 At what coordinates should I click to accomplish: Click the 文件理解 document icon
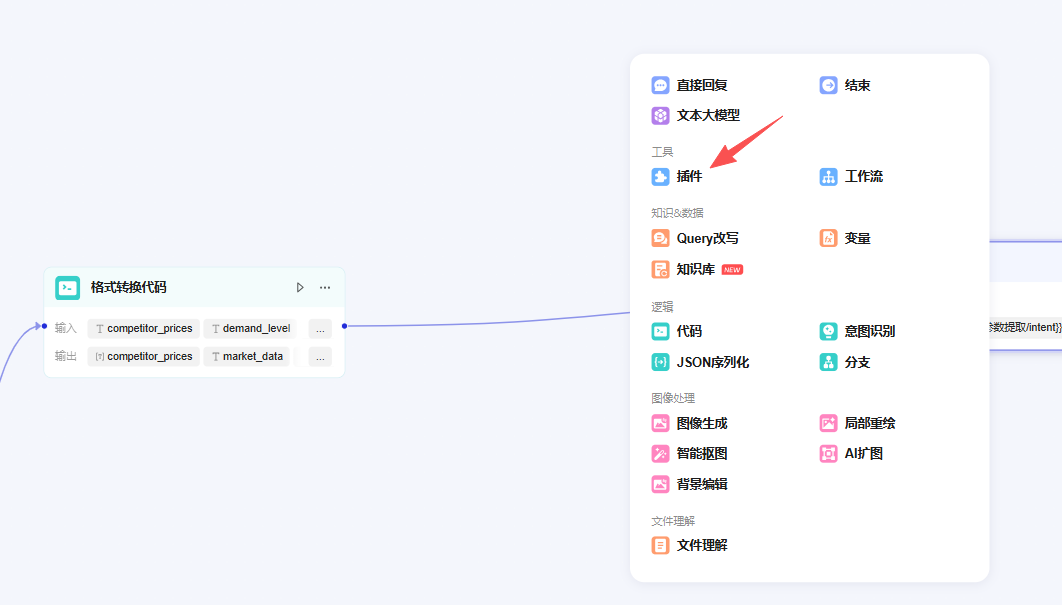point(660,545)
